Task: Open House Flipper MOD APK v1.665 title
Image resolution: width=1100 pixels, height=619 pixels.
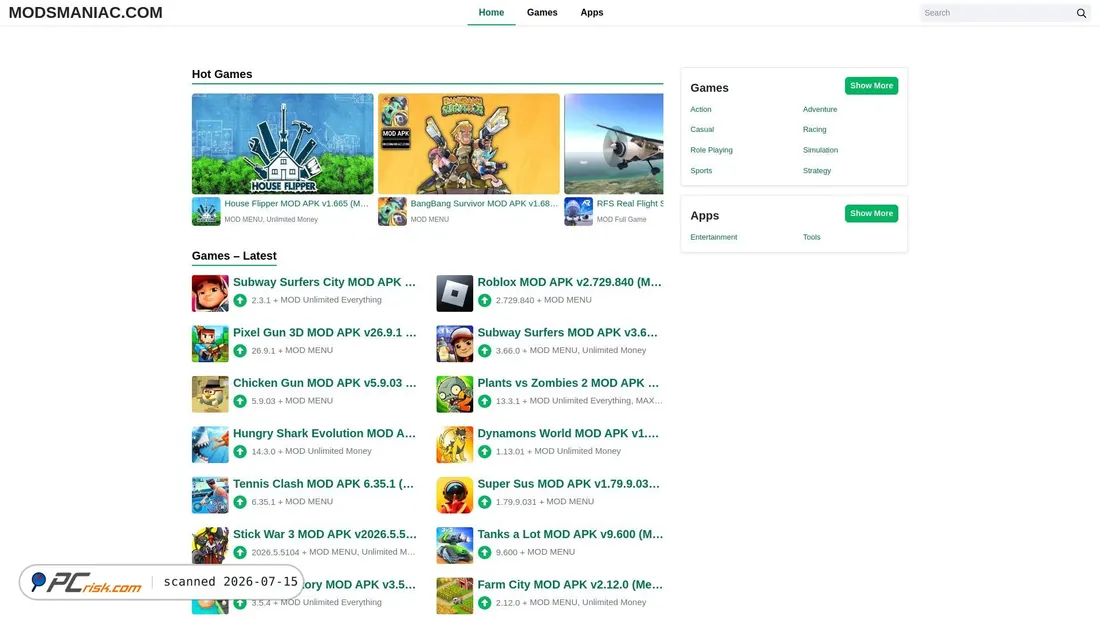Action: point(296,204)
